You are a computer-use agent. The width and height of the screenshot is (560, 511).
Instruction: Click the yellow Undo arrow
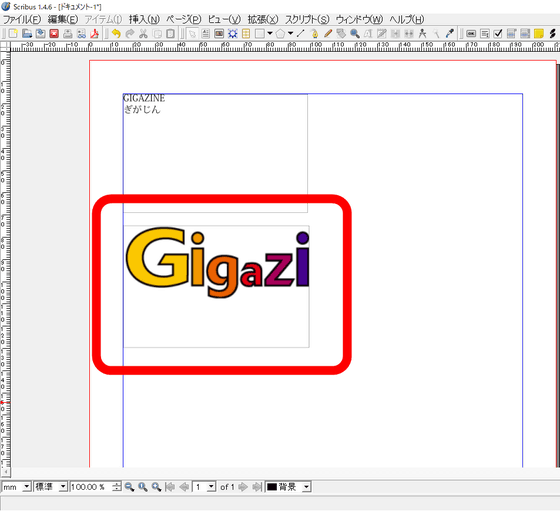pos(116,34)
